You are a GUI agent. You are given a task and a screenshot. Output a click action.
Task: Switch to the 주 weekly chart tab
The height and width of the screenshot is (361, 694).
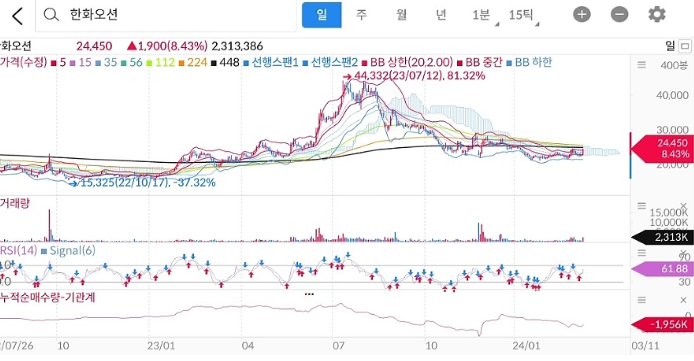click(x=362, y=15)
